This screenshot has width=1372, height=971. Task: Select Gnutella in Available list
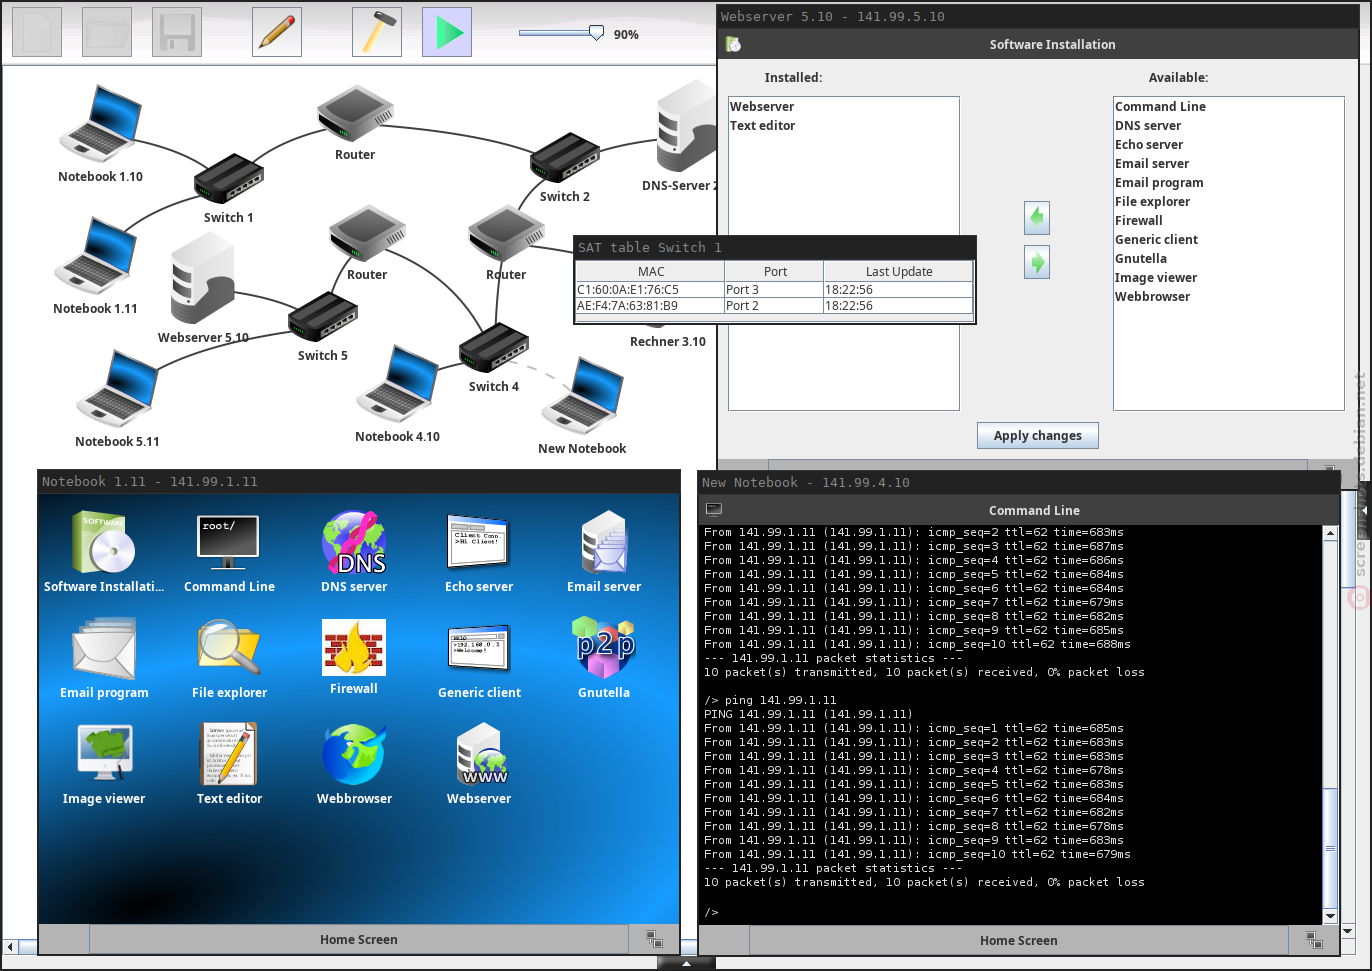point(1141,258)
